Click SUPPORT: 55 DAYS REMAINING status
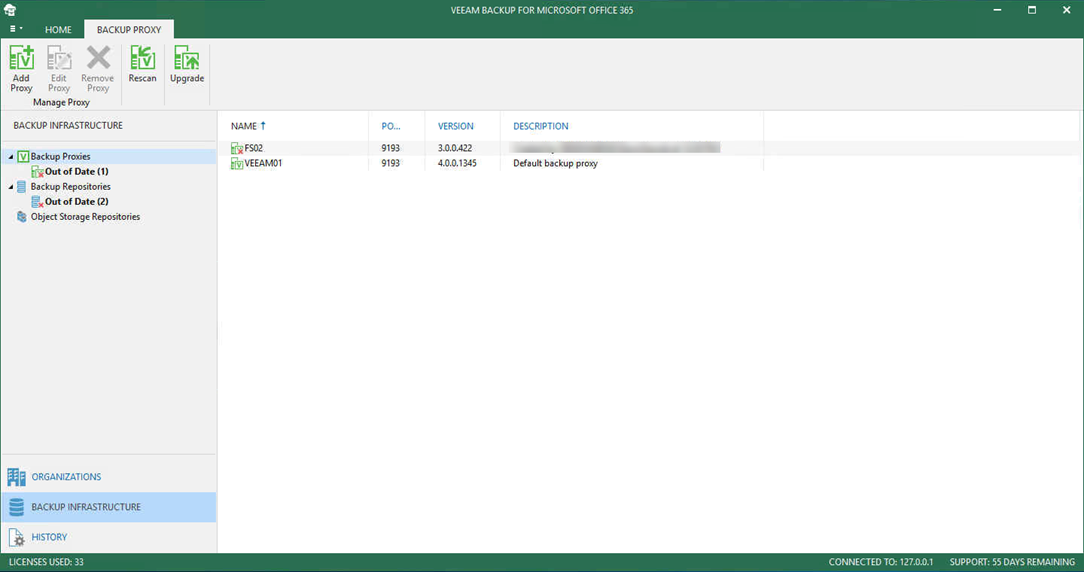Image resolution: width=1084 pixels, height=572 pixels. coord(1012,562)
